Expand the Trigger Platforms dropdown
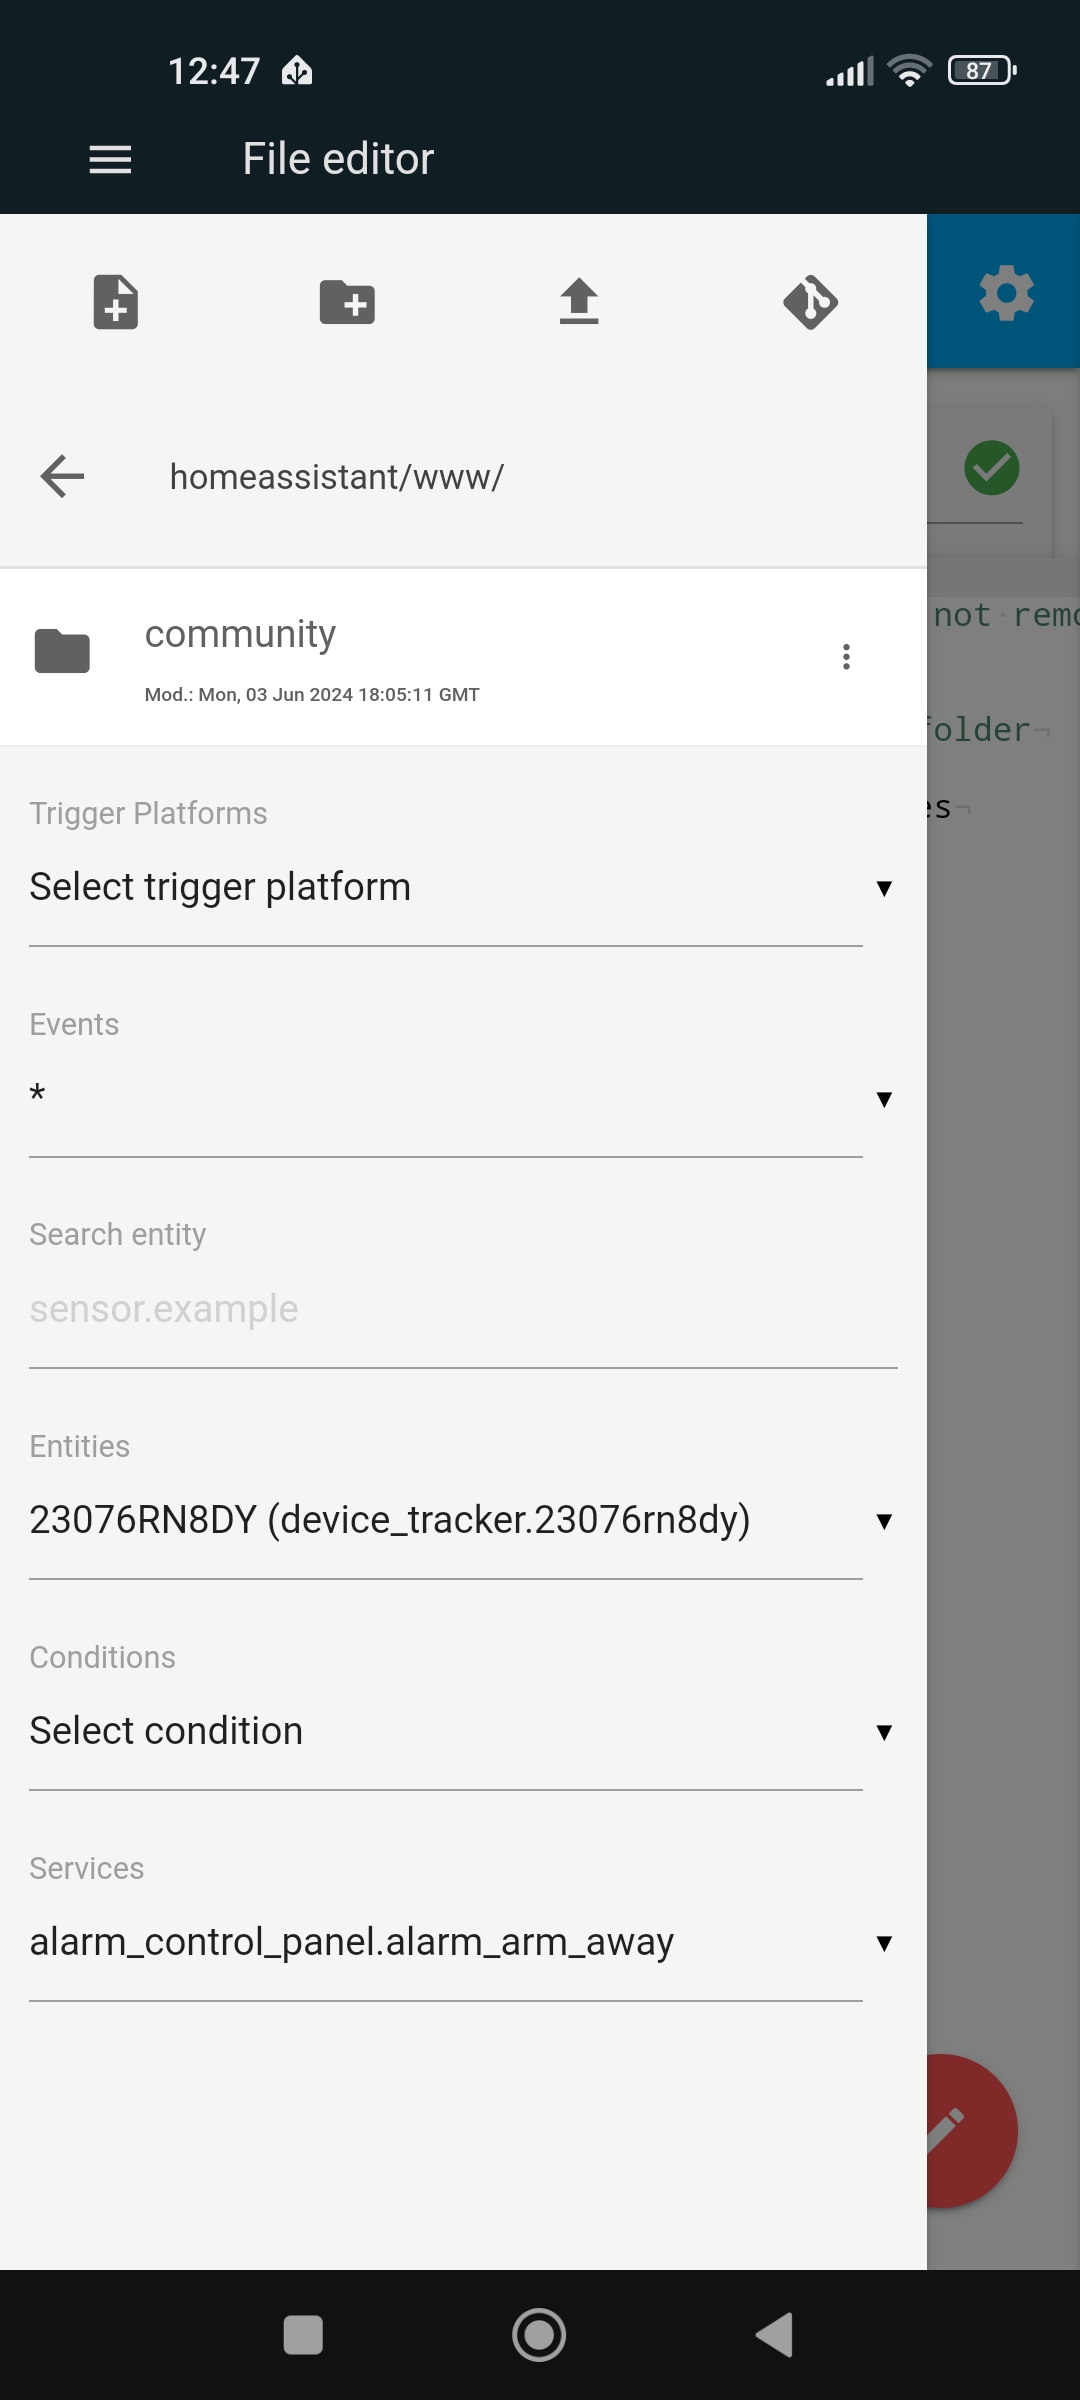1080x2400 pixels. click(461, 887)
